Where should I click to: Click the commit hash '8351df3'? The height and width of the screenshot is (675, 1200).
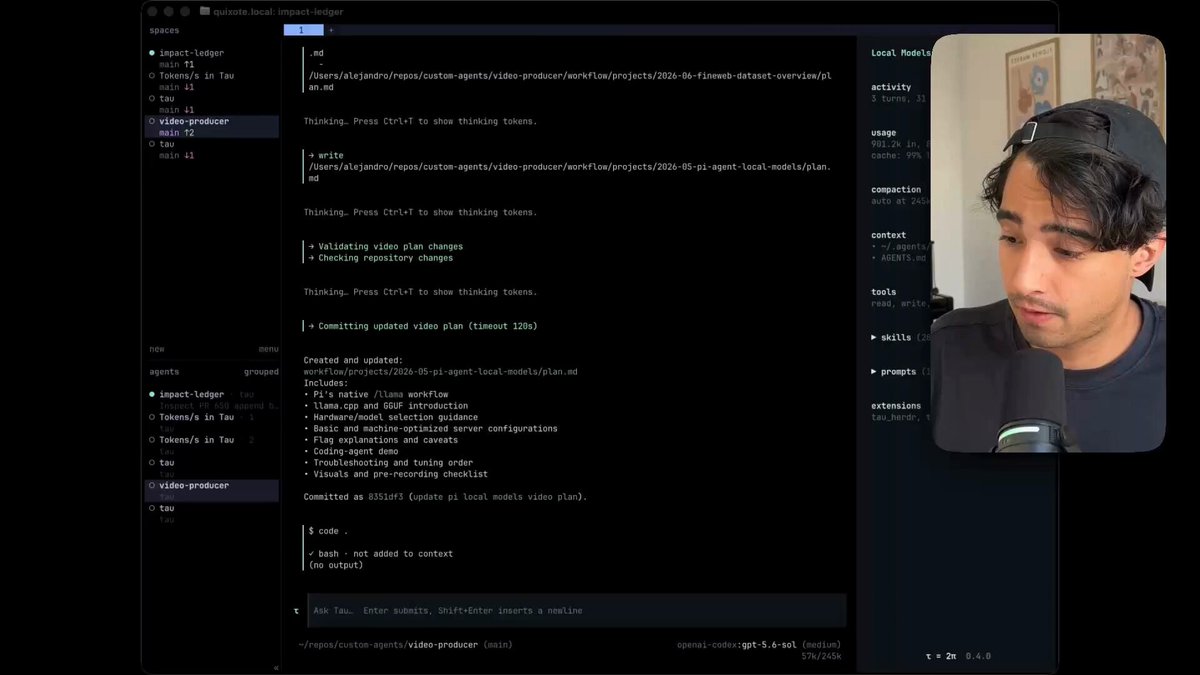pyautogui.click(x=386, y=497)
